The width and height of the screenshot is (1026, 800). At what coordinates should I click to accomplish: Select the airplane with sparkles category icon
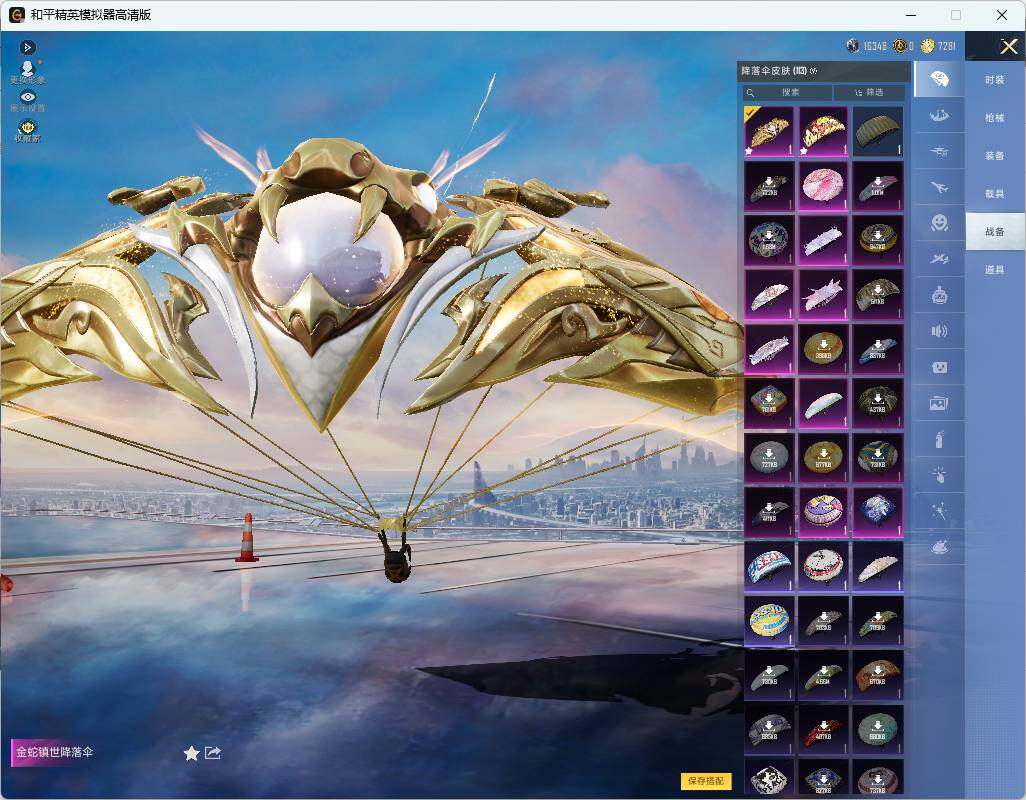pyautogui.click(x=939, y=259)
